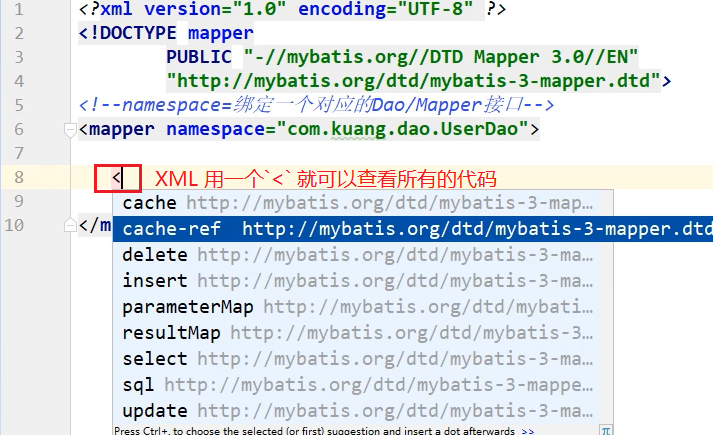Click the namespace comment on line 5
The image size is (713, 435).
pos(316,105)
